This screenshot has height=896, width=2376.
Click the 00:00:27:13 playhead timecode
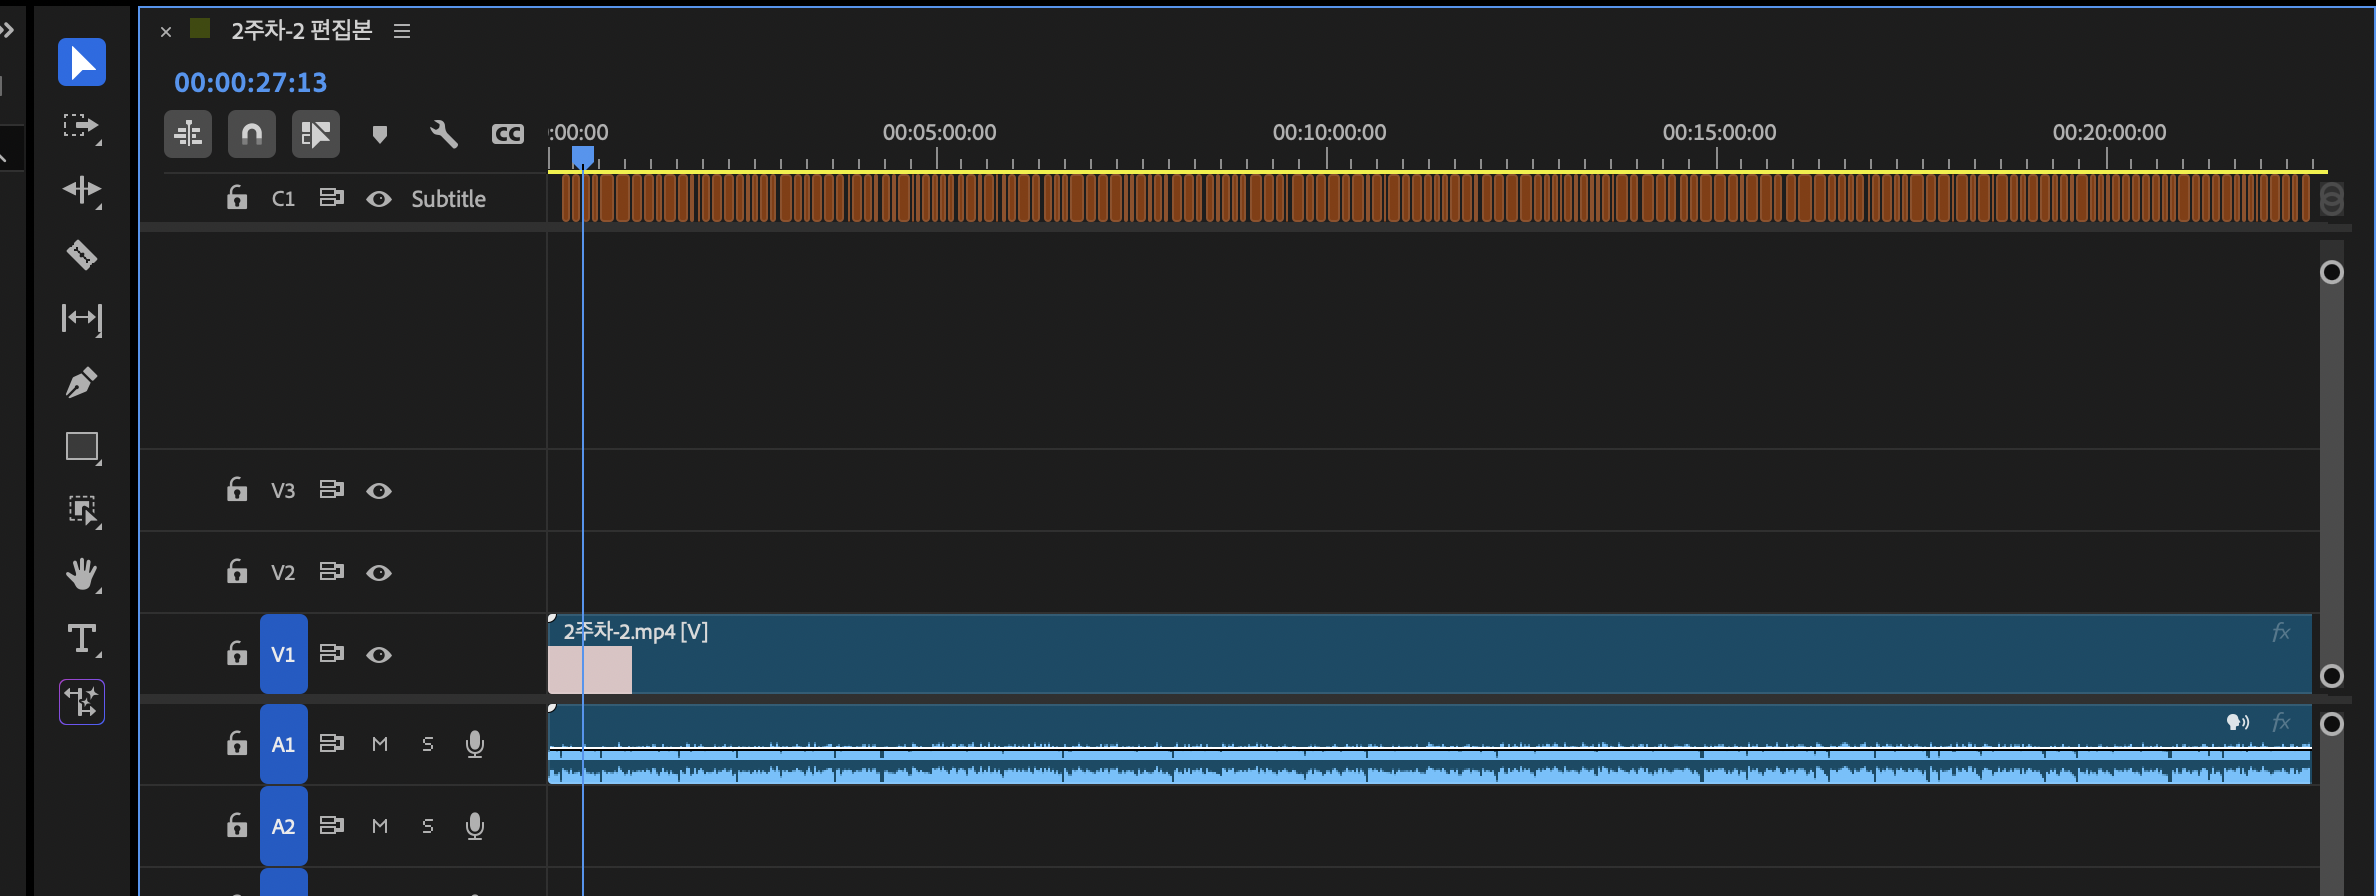tap(250, 82)
